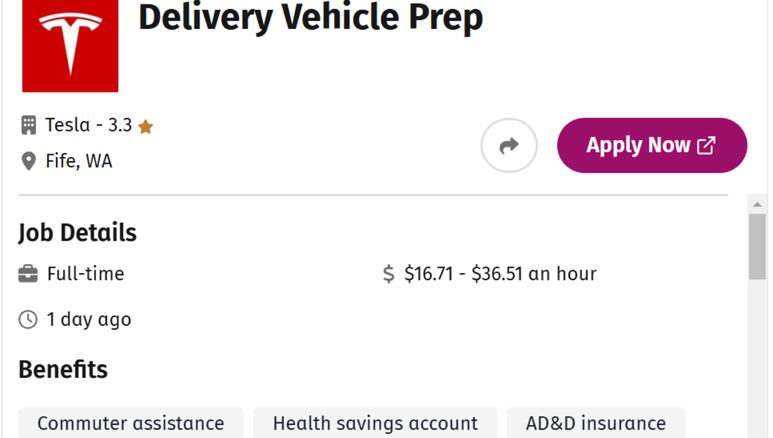Screen dimensions: 773x438
Task: Click the $16.71 - $36.51 an hour text
Action: pos(500,274)
